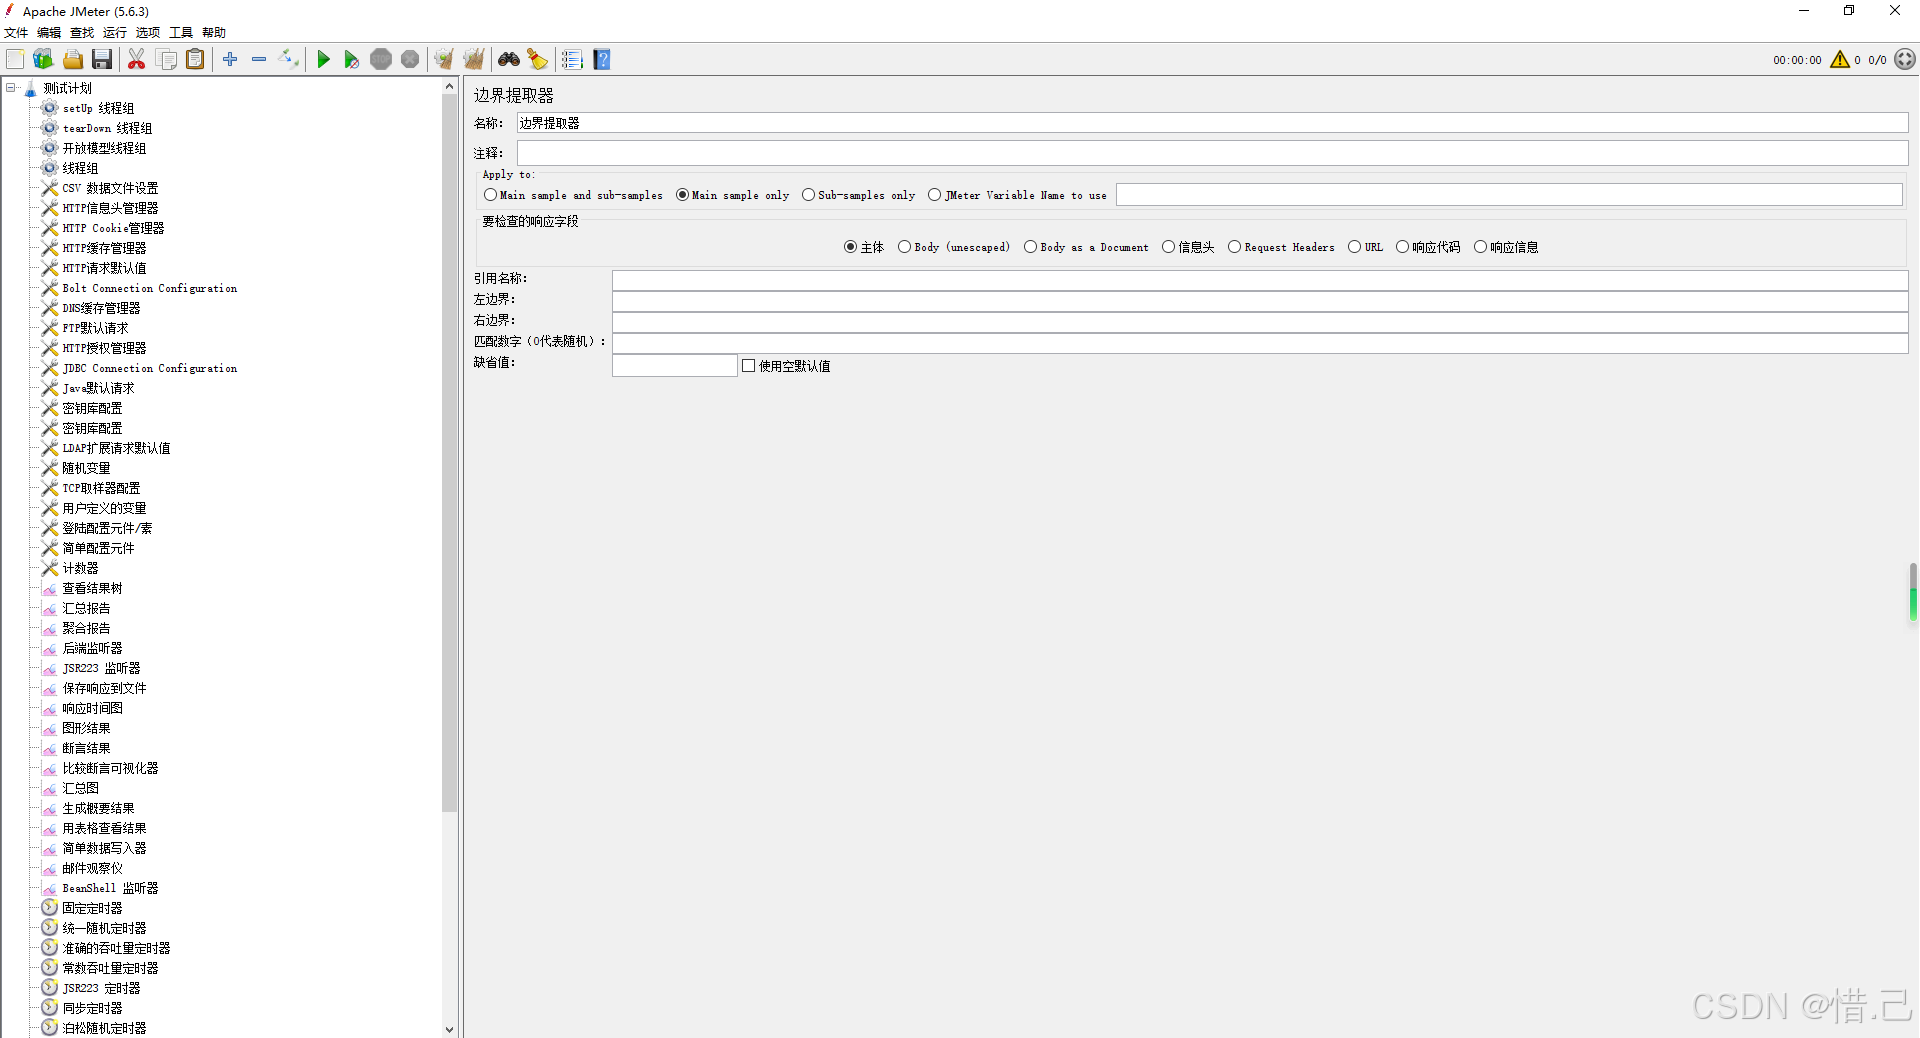The width and height of the screenshot is (1920, 1038).
Task: Start test with no pauses
Action: pyautogui.click(x=352, y=60)
